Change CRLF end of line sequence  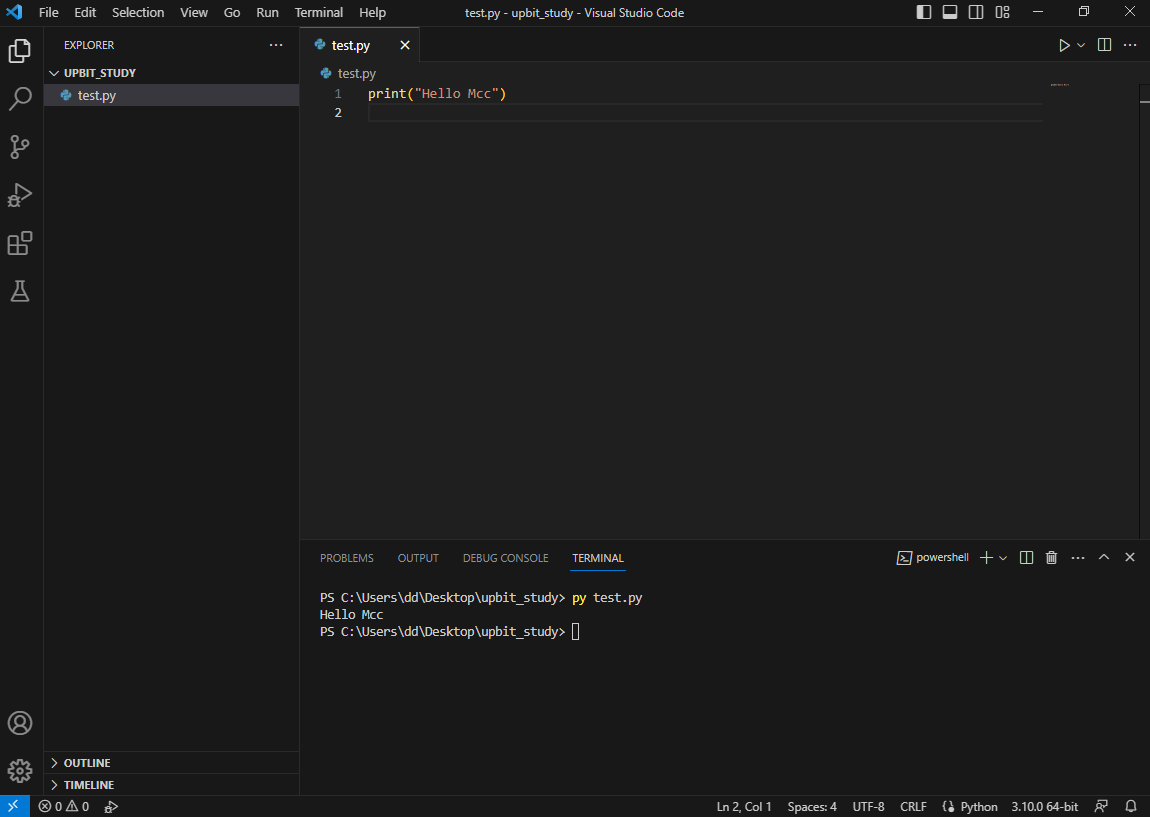pos(913,806)
